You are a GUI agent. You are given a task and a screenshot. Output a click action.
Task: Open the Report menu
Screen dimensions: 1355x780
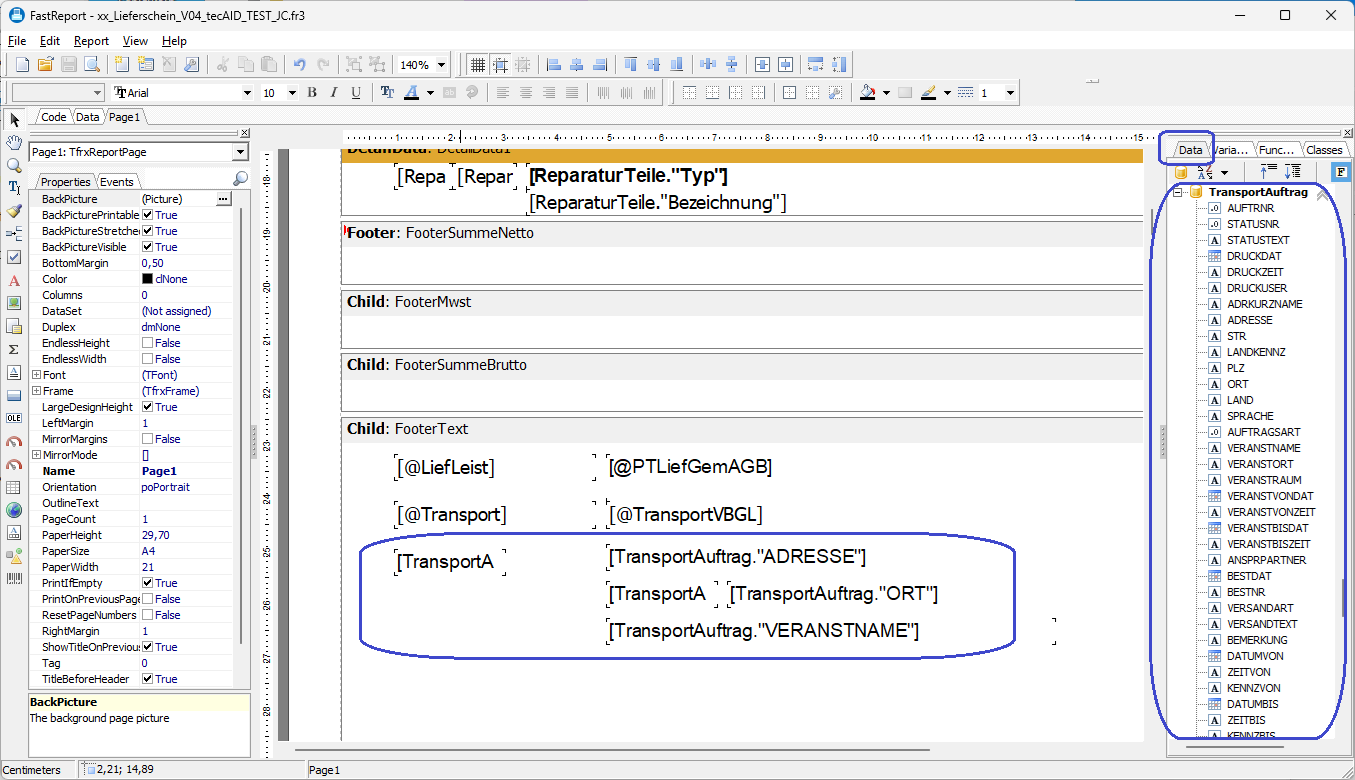[x=91, y=41]
